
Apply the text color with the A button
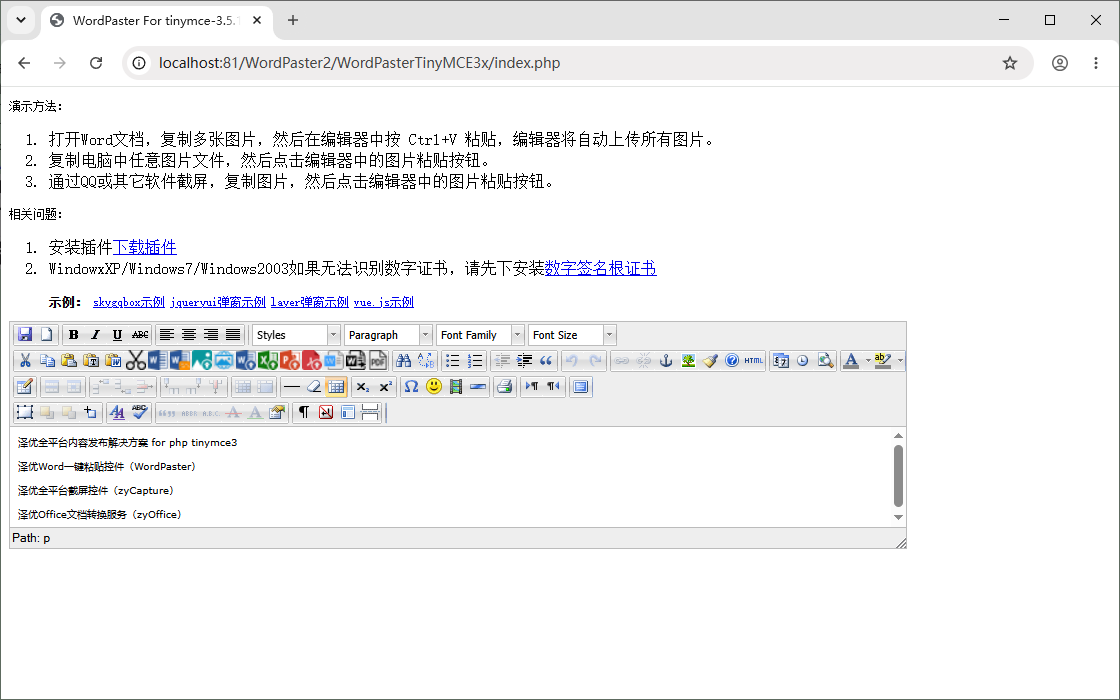coord(851,361)
